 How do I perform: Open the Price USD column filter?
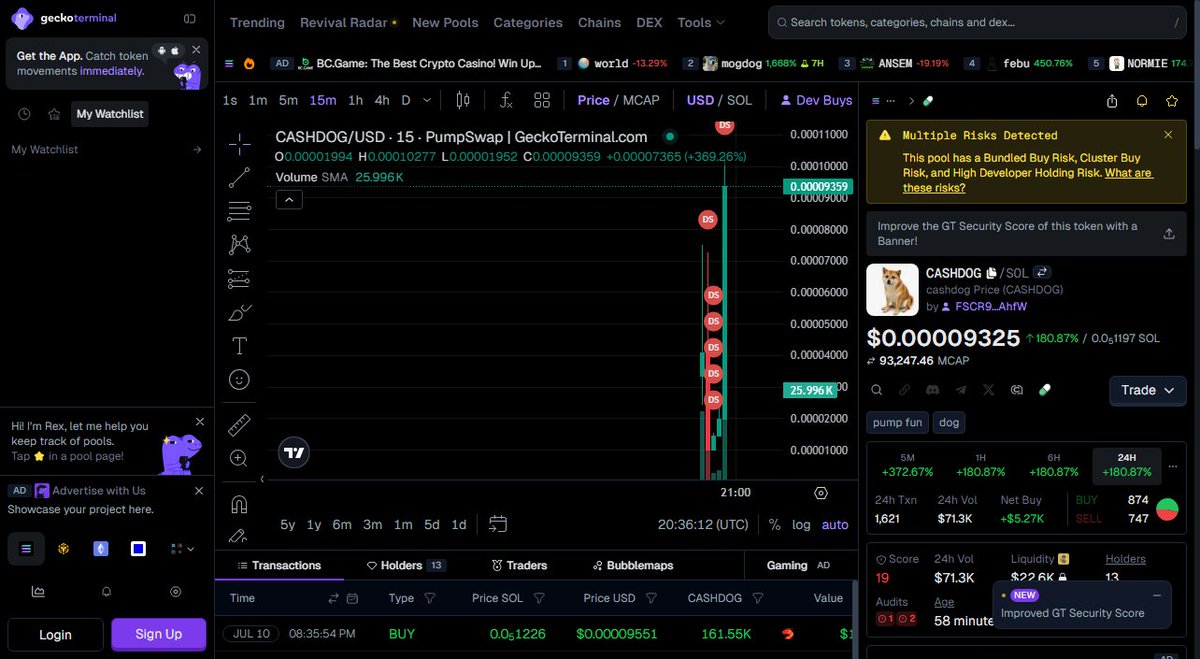click(x=651, y=598)
